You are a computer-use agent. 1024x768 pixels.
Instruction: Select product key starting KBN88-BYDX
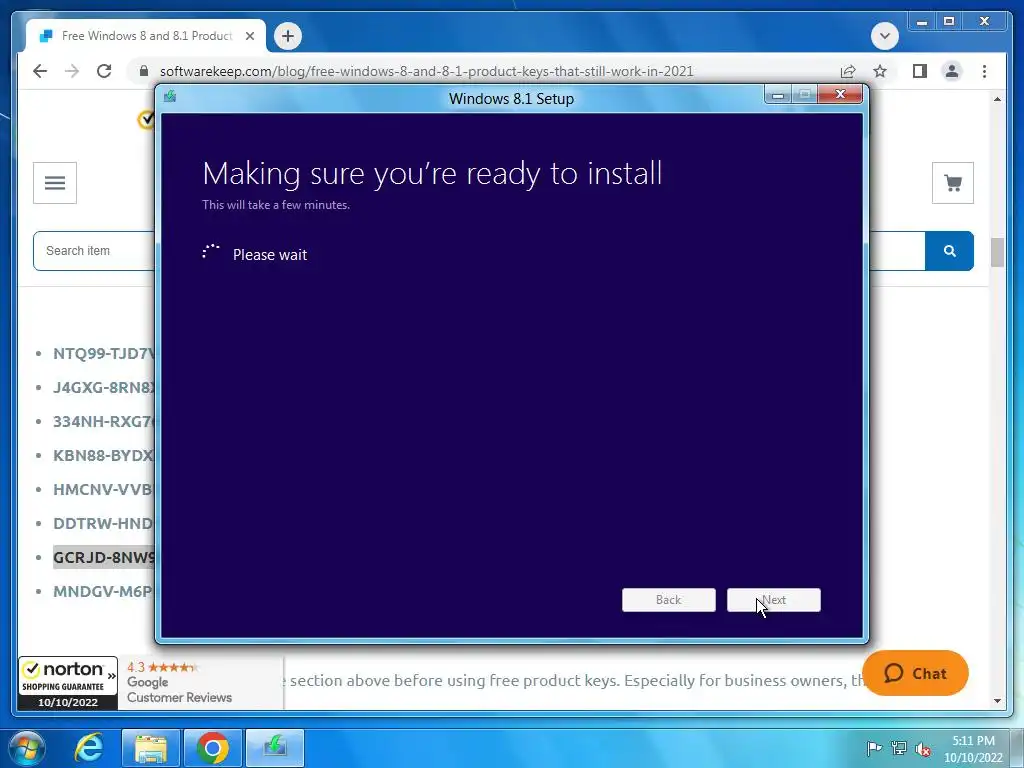click(104, 455)
